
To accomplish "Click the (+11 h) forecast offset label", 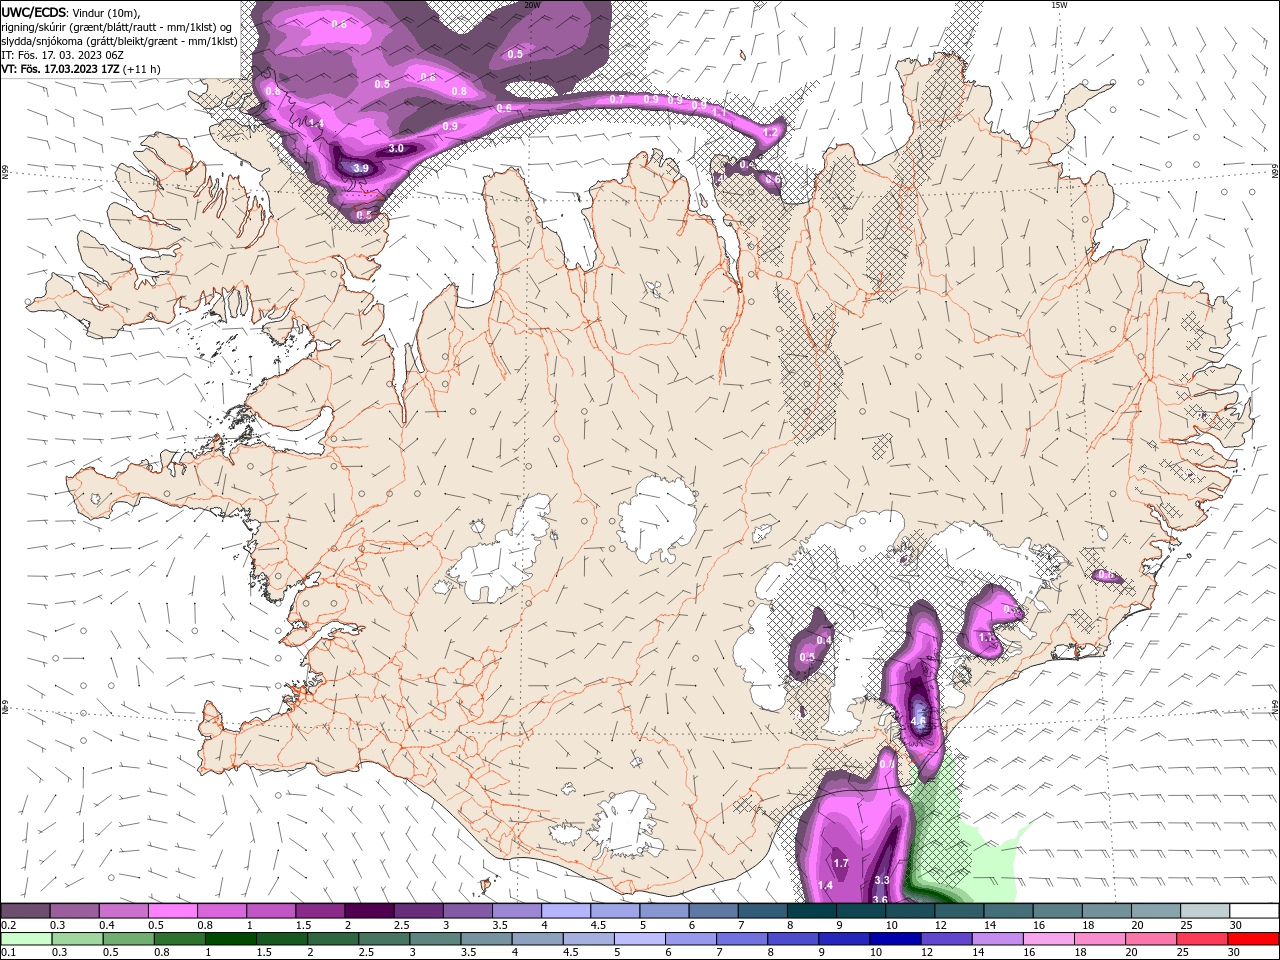I will (142, 69).
